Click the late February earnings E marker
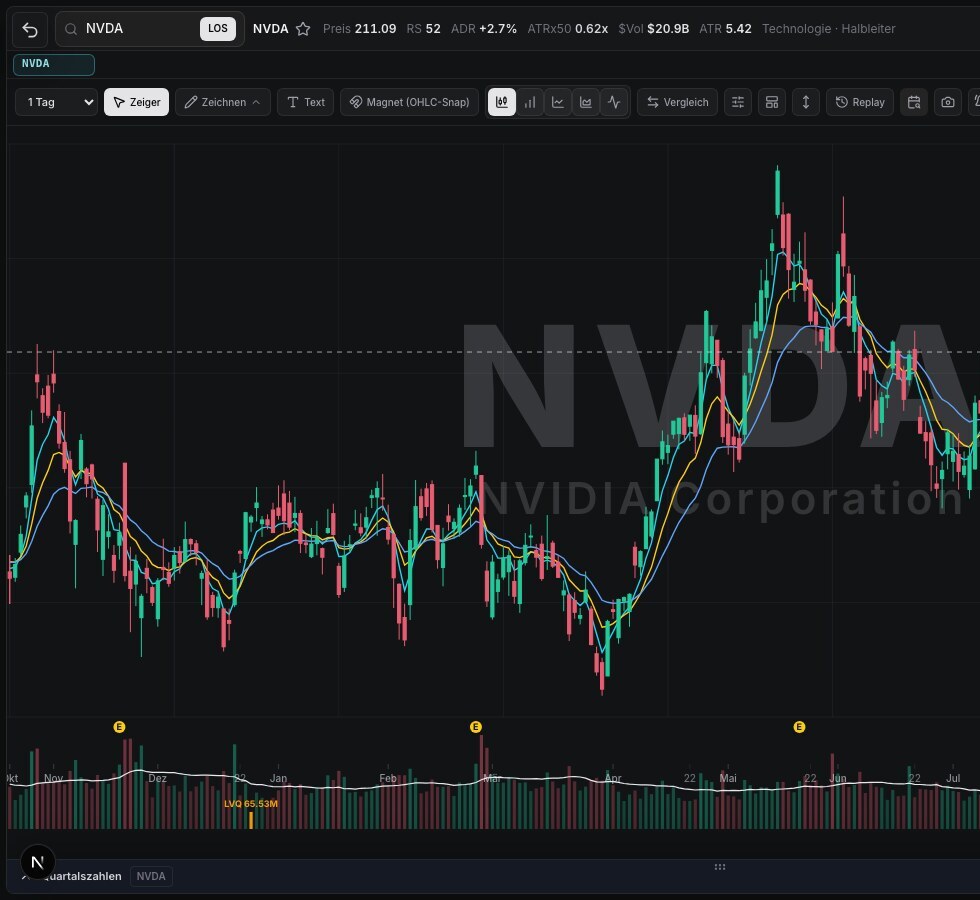 pyautogui.click(x=476, y=727)
